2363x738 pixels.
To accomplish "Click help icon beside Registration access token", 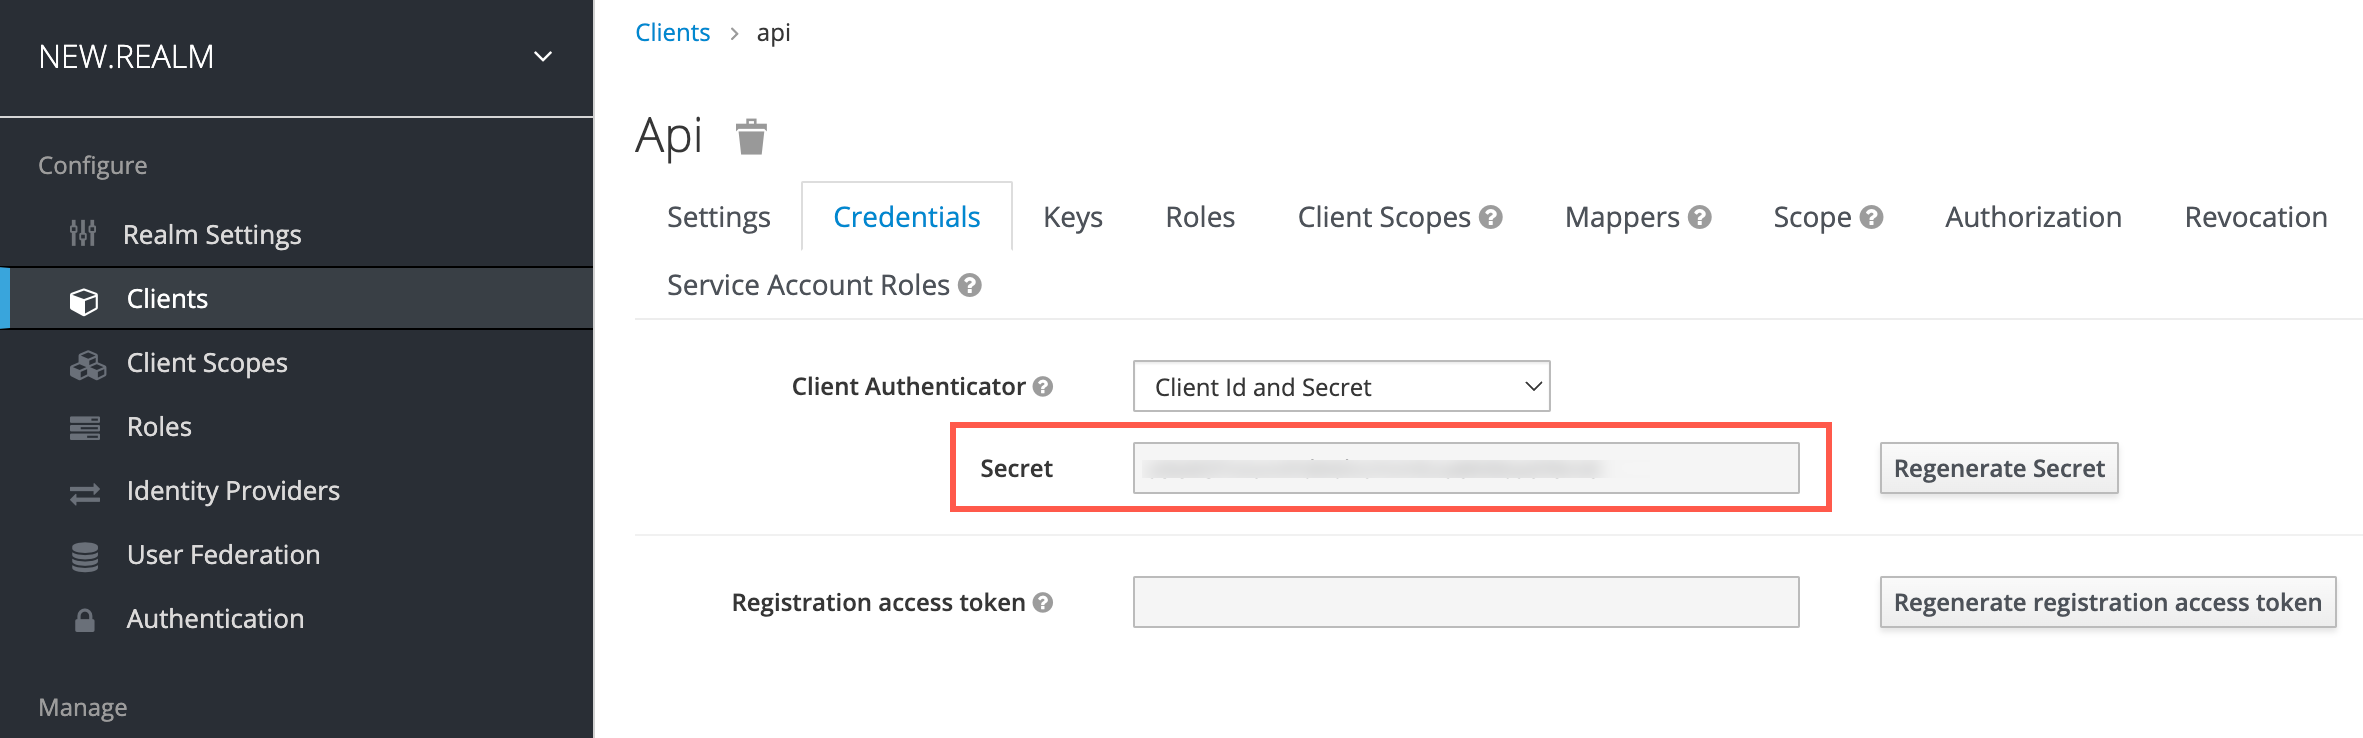I will (1043, 602).
